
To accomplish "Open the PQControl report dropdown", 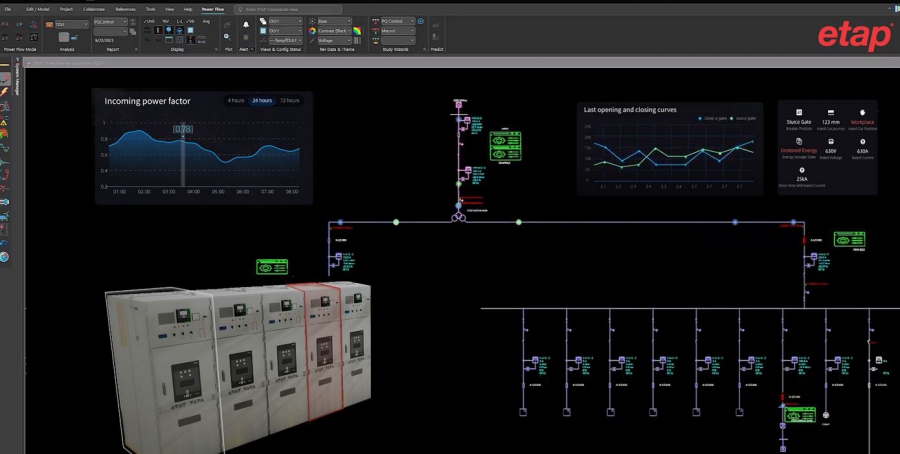I will tap(111, 21).
